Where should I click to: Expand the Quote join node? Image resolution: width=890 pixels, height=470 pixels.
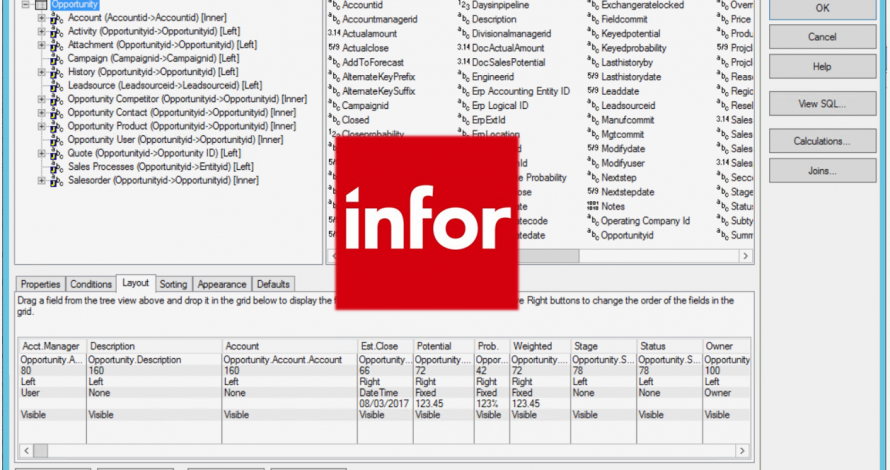pyautogui.click(x=41, y=153)
